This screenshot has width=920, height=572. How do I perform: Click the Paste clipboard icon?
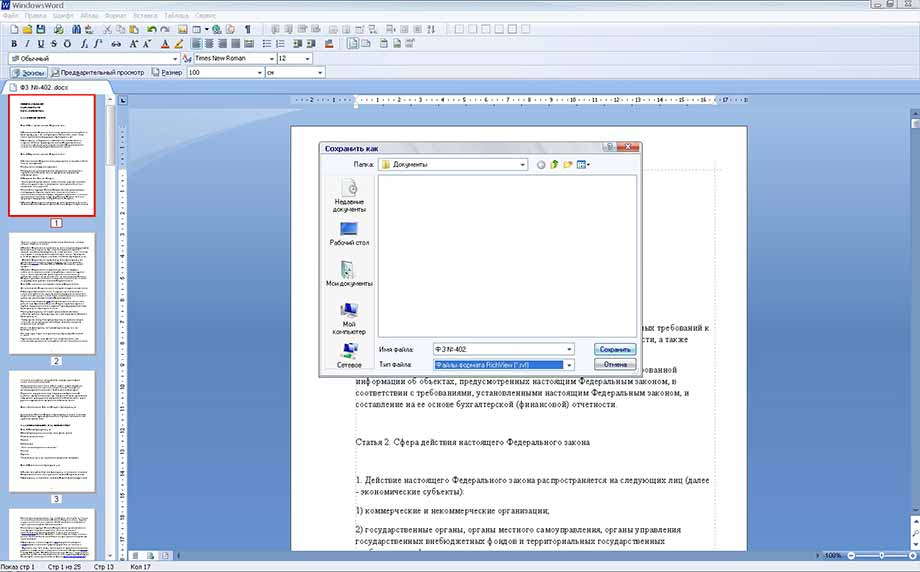click(134, 29)
